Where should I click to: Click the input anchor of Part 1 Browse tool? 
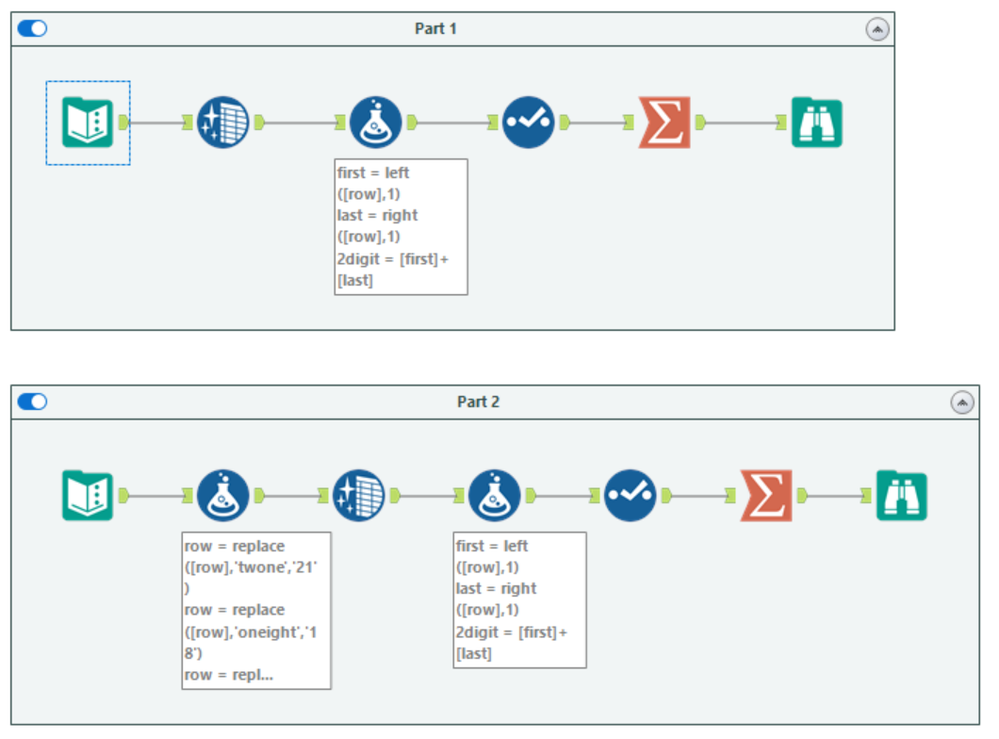pyautogui.click(x=782, y=122)
